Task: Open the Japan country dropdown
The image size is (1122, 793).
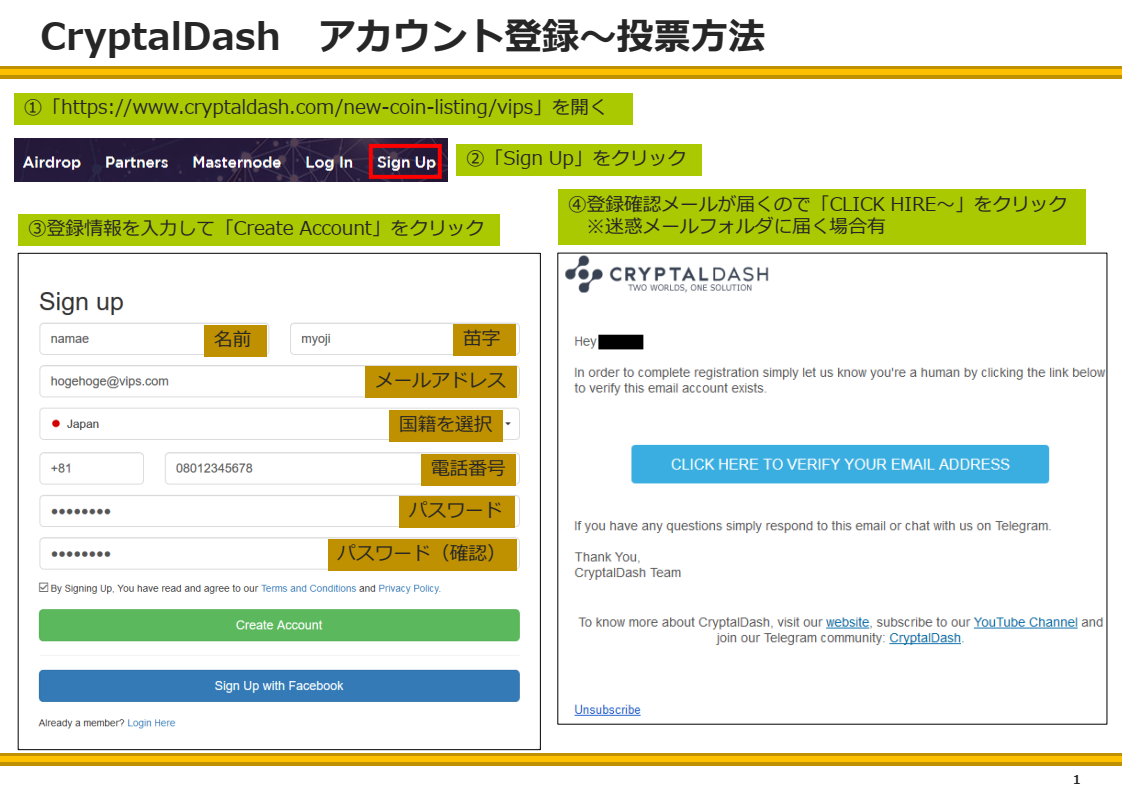Action: pos(279,424)
